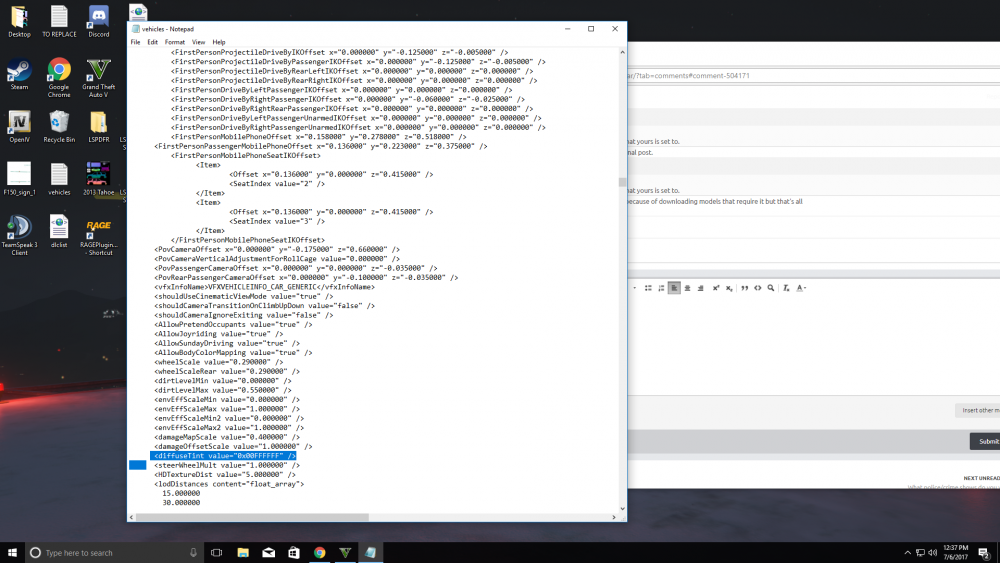The height and width of the screenshot is (563, 1000).
Task: Toggle left alignment in the reply editor
Action: pos(674,288)
